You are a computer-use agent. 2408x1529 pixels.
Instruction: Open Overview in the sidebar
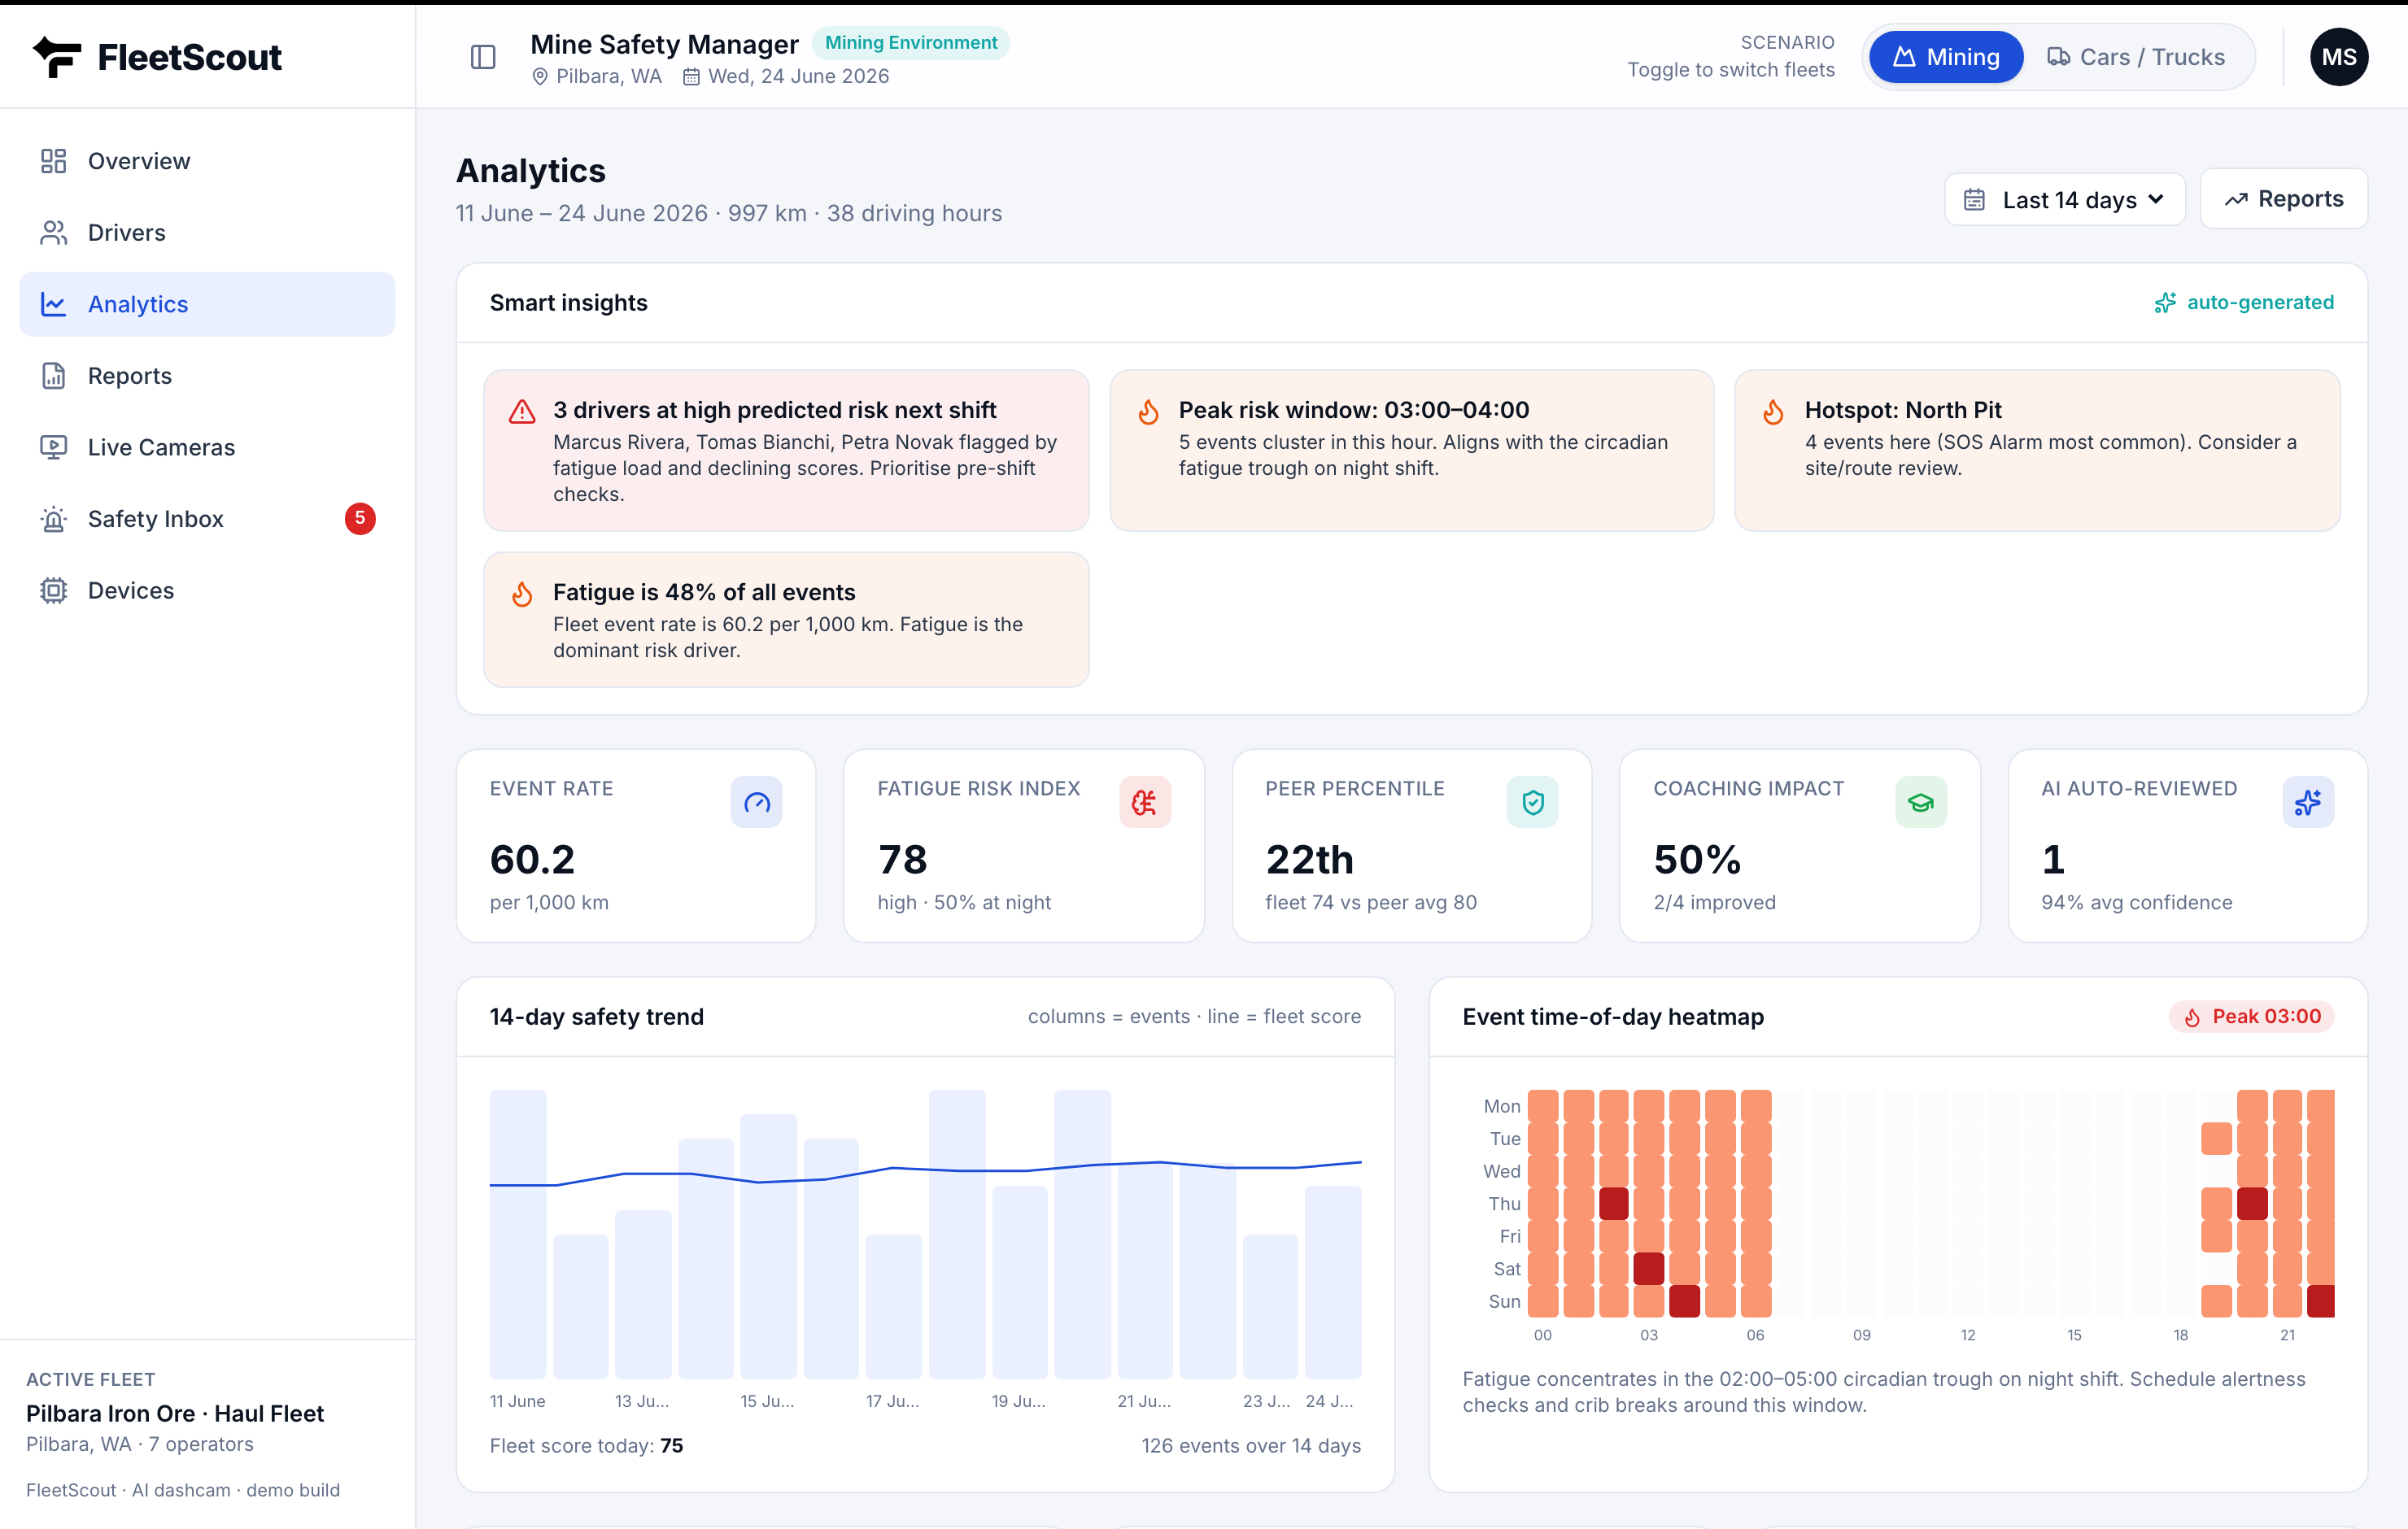pyautogui.click(x=207, y=161)
